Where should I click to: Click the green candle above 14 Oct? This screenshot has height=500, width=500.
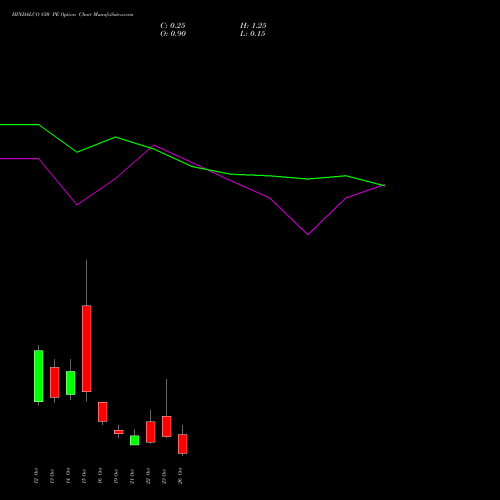coord(71,383)
